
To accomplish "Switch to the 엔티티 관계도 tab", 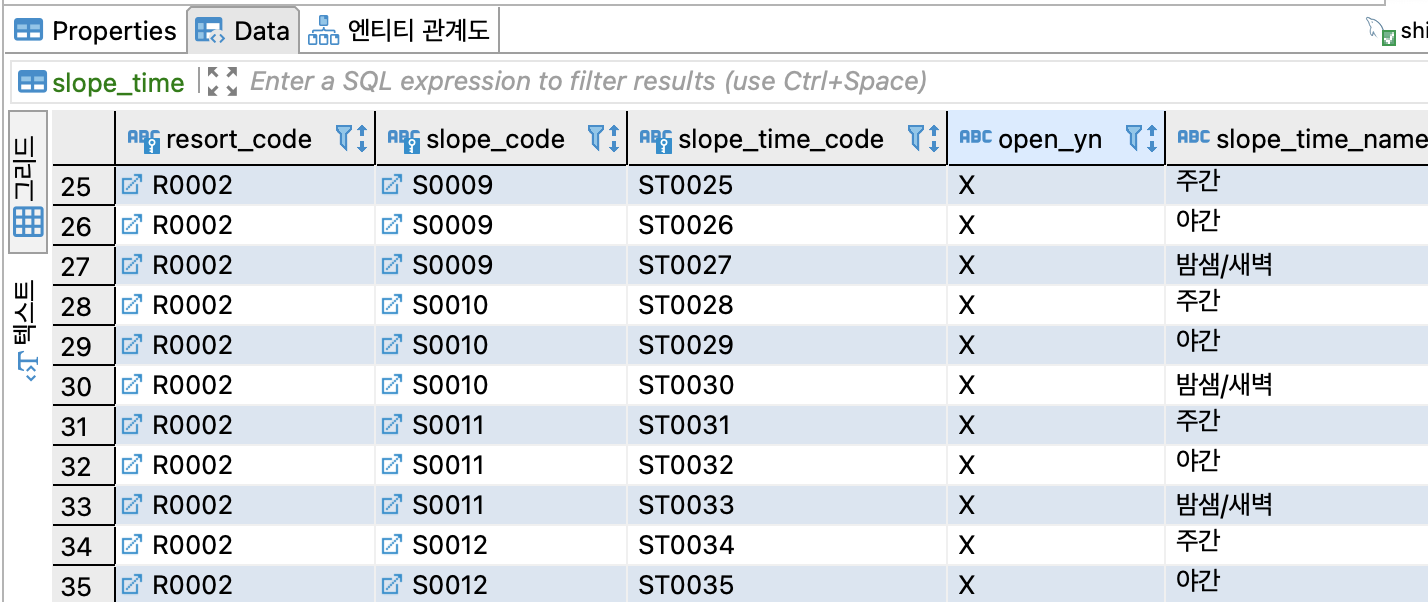I will click(400, 31).
